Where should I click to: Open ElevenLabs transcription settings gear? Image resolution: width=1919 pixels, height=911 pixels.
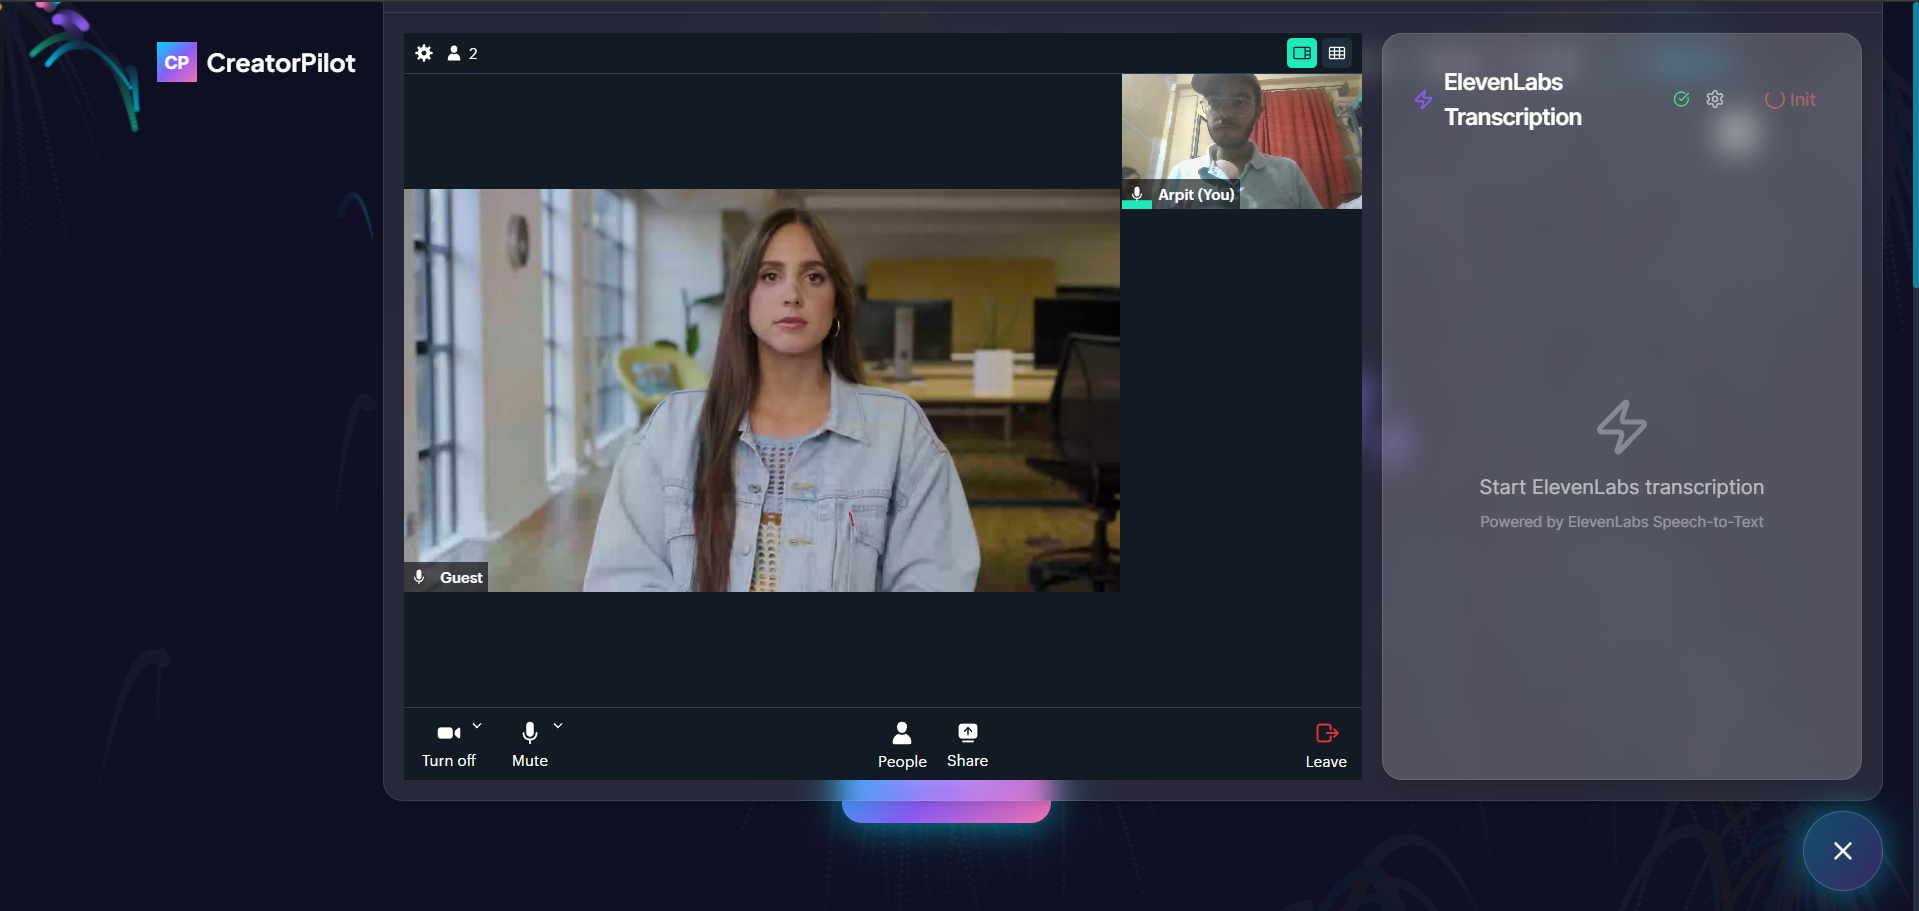(1715, 99)
